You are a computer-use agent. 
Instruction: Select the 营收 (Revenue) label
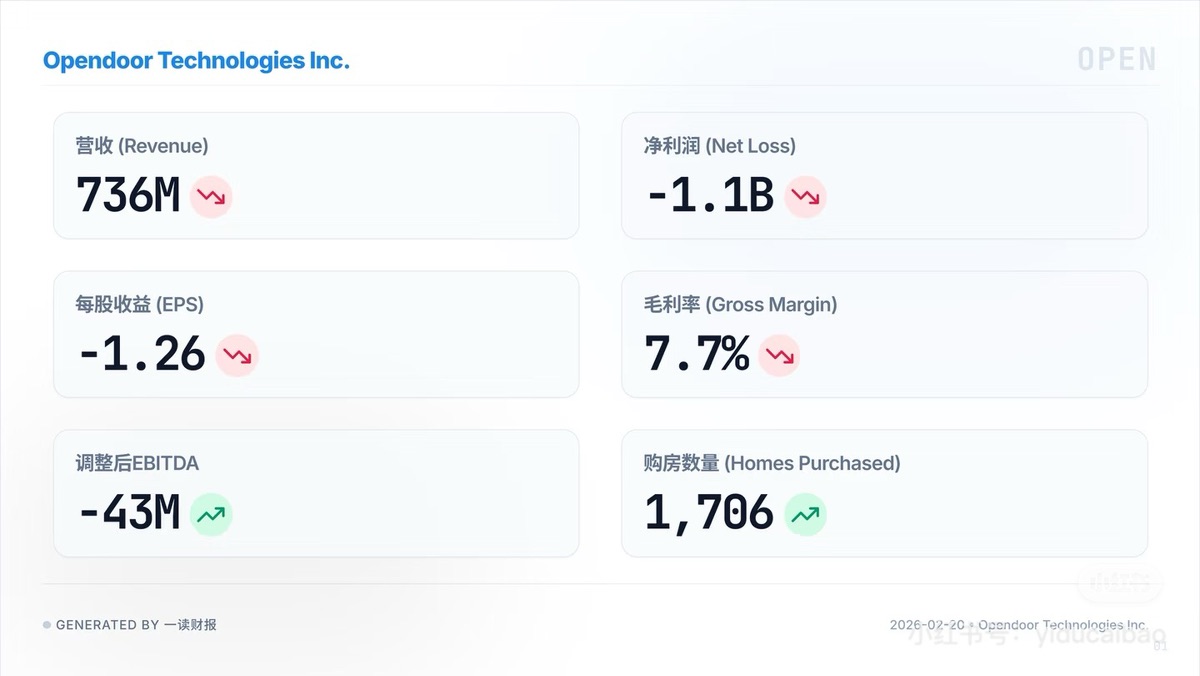pos(142,146)
